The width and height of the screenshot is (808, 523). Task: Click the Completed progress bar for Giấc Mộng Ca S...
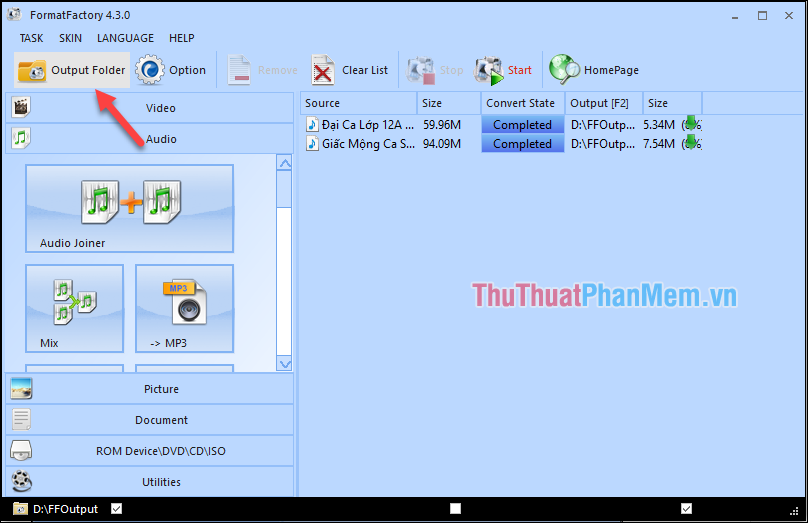(x=521, y=144)
